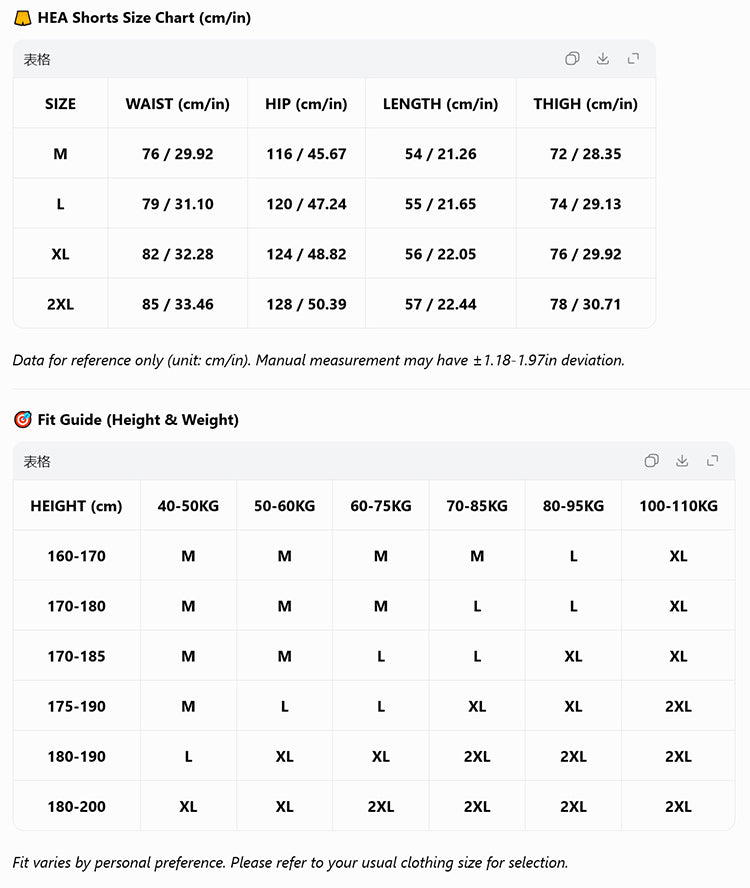Click the 128 / 50.39 hip cell
This screenshot has width=750, height=888.
click(x=306, y=304)
